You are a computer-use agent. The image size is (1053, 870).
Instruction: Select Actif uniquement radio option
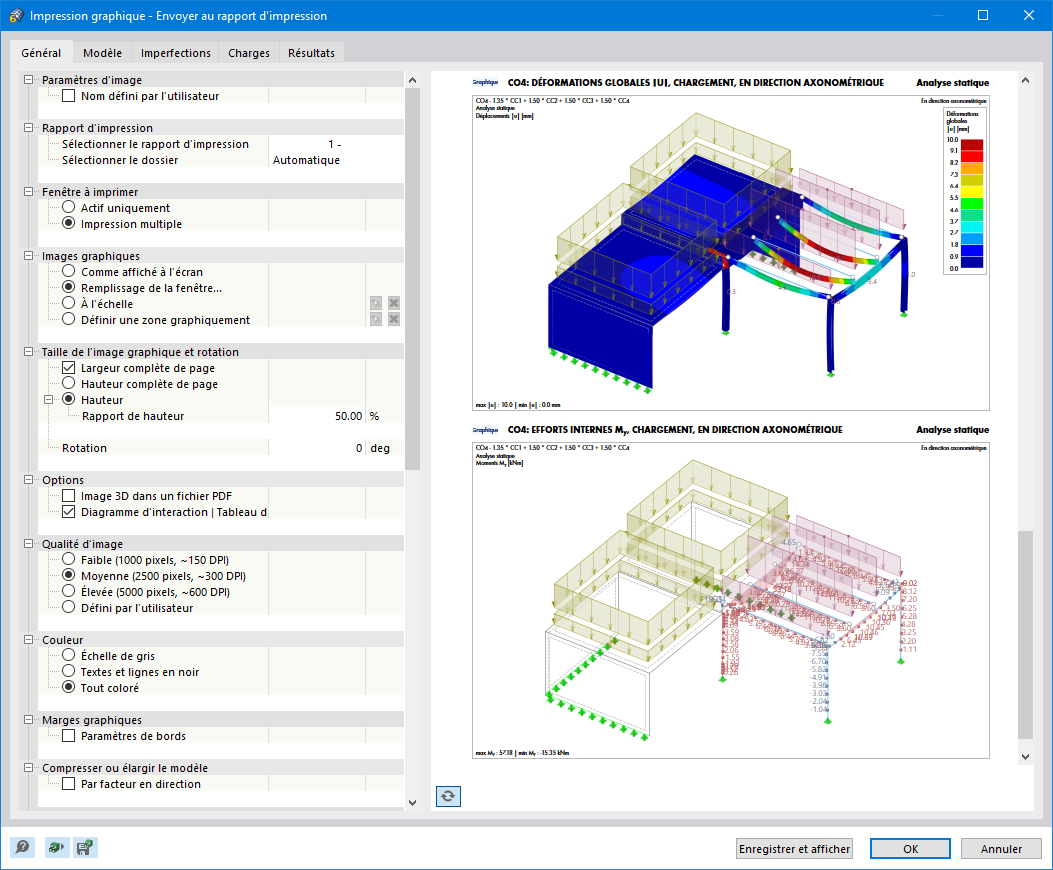(68, 208)
